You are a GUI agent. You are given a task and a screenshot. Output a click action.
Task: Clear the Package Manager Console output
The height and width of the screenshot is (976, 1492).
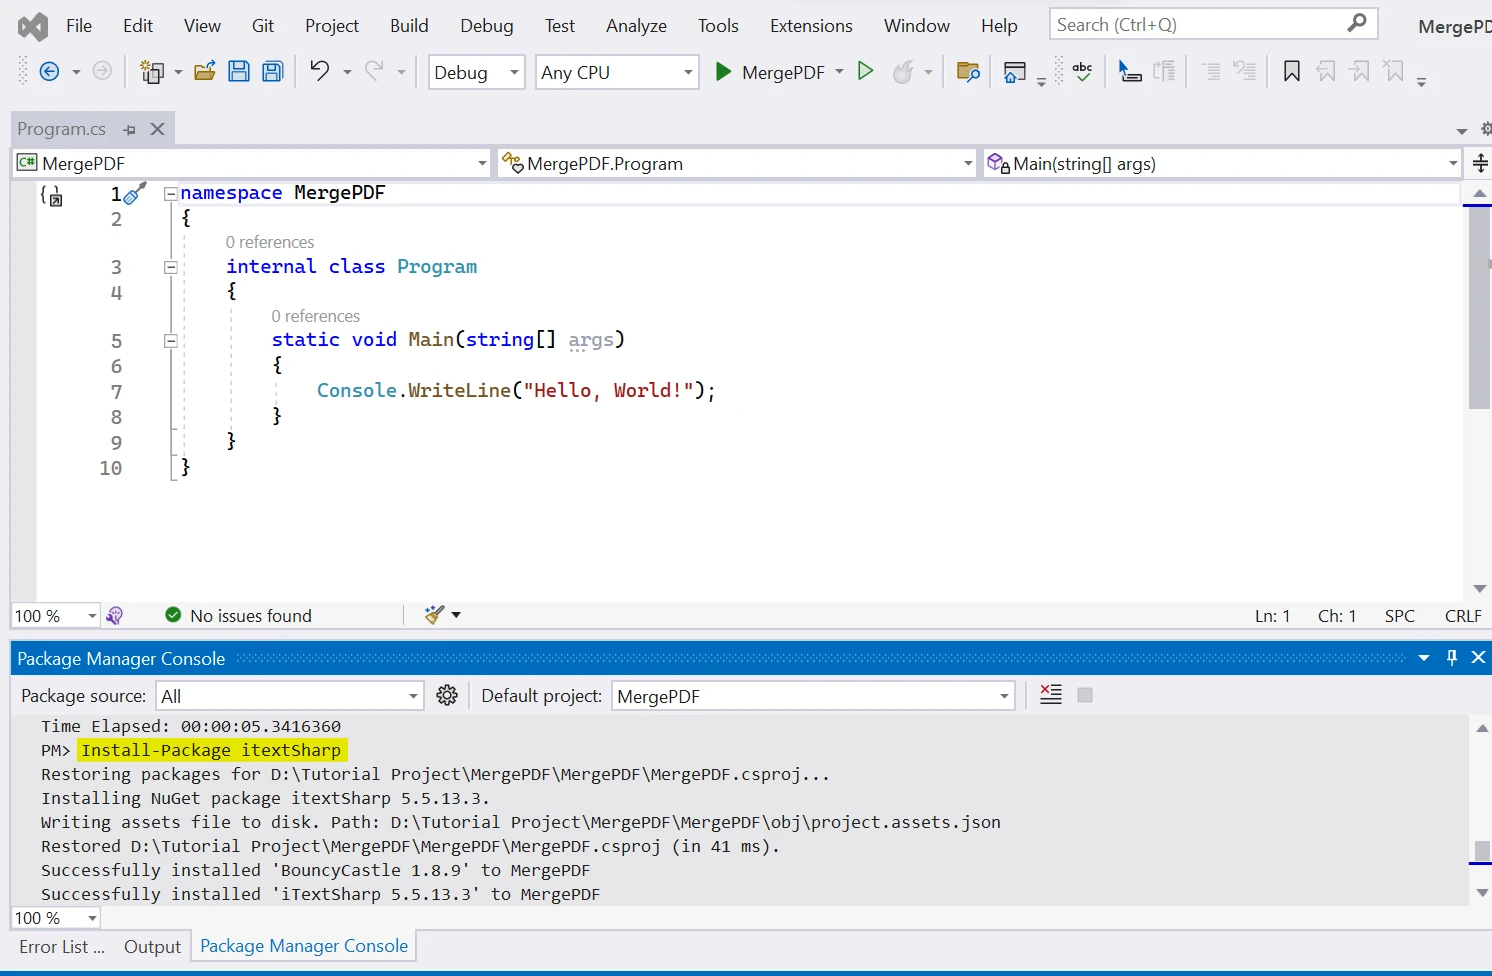1051,694
